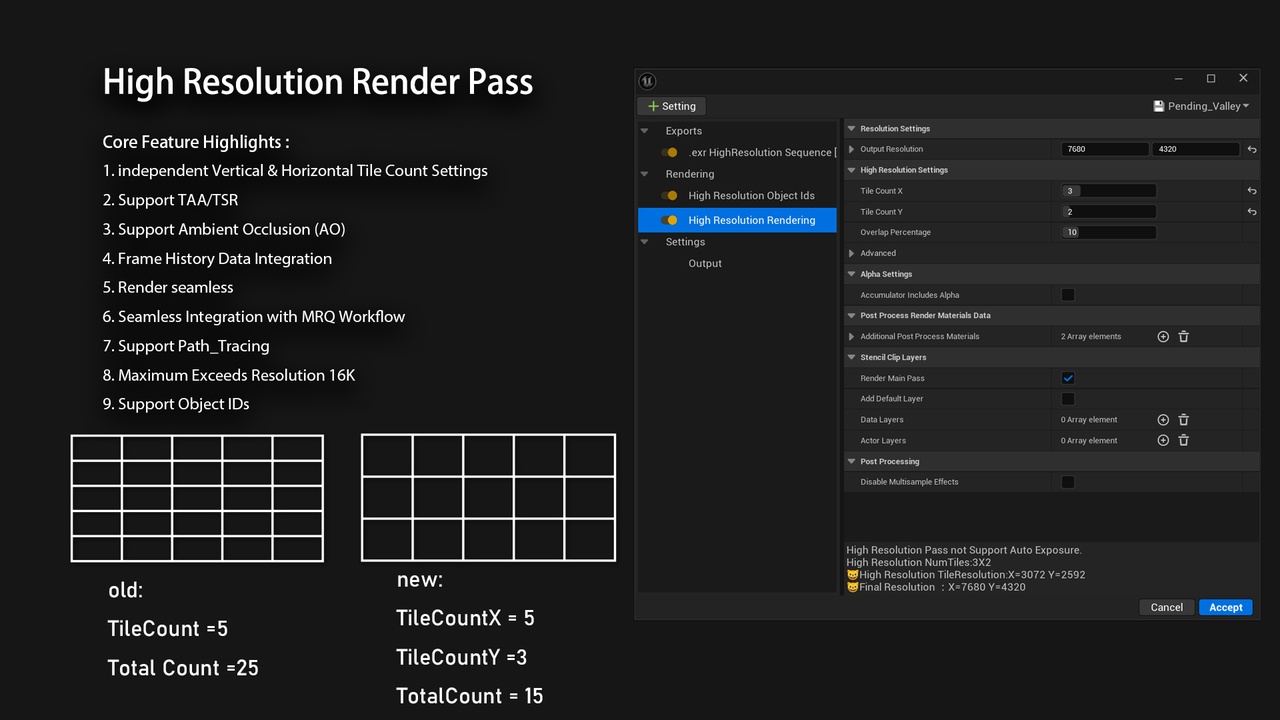Clear Data Layers array with trash icon
Viewport: 1280px width, 720px height.
coord(1184,420)
